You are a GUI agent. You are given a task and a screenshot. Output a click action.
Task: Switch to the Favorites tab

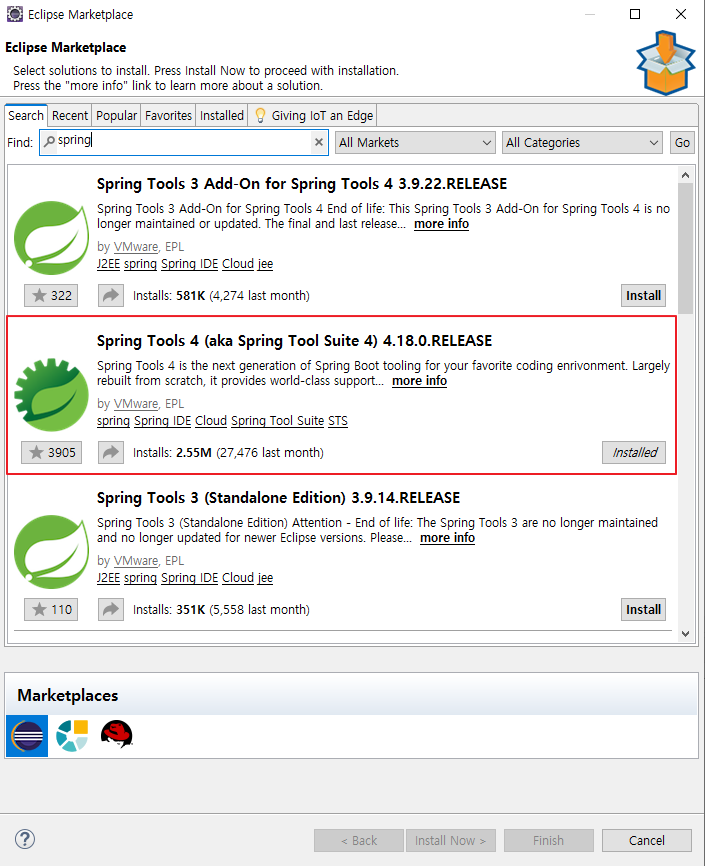pos(168,115)
